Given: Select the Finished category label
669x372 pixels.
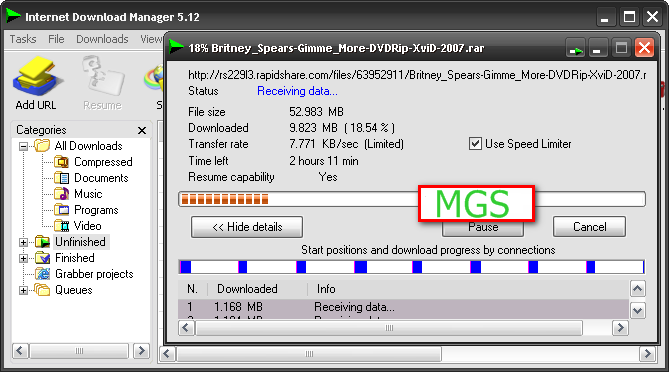Looking at the screenshot, I should coord(75,258).
